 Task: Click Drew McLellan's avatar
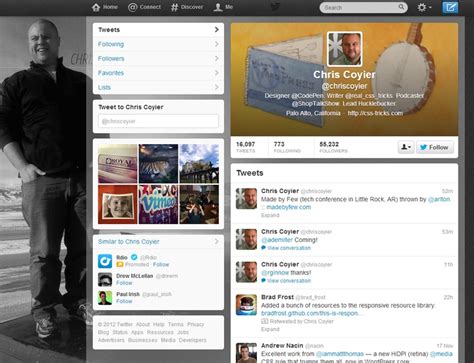tap(105, 279)
